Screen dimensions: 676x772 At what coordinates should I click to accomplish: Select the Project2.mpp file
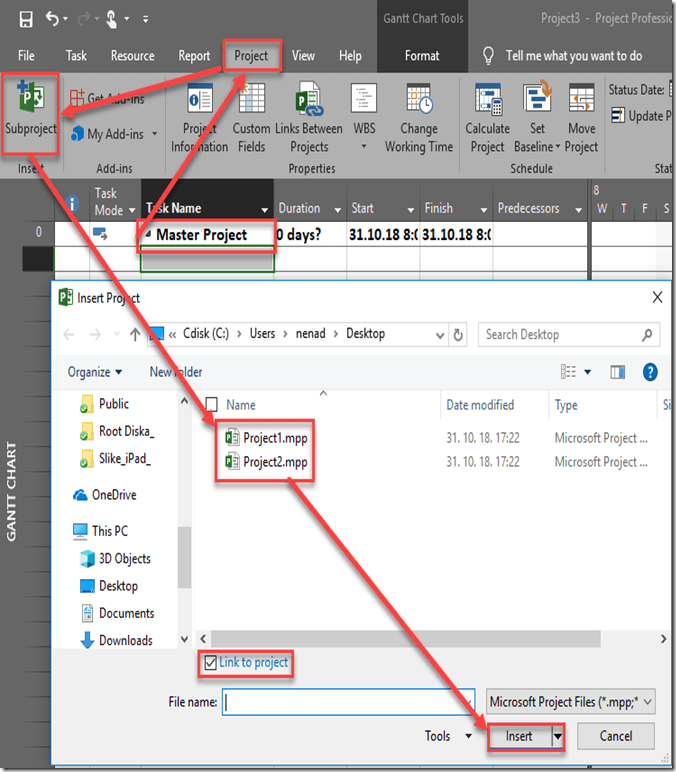coord(275,462)
